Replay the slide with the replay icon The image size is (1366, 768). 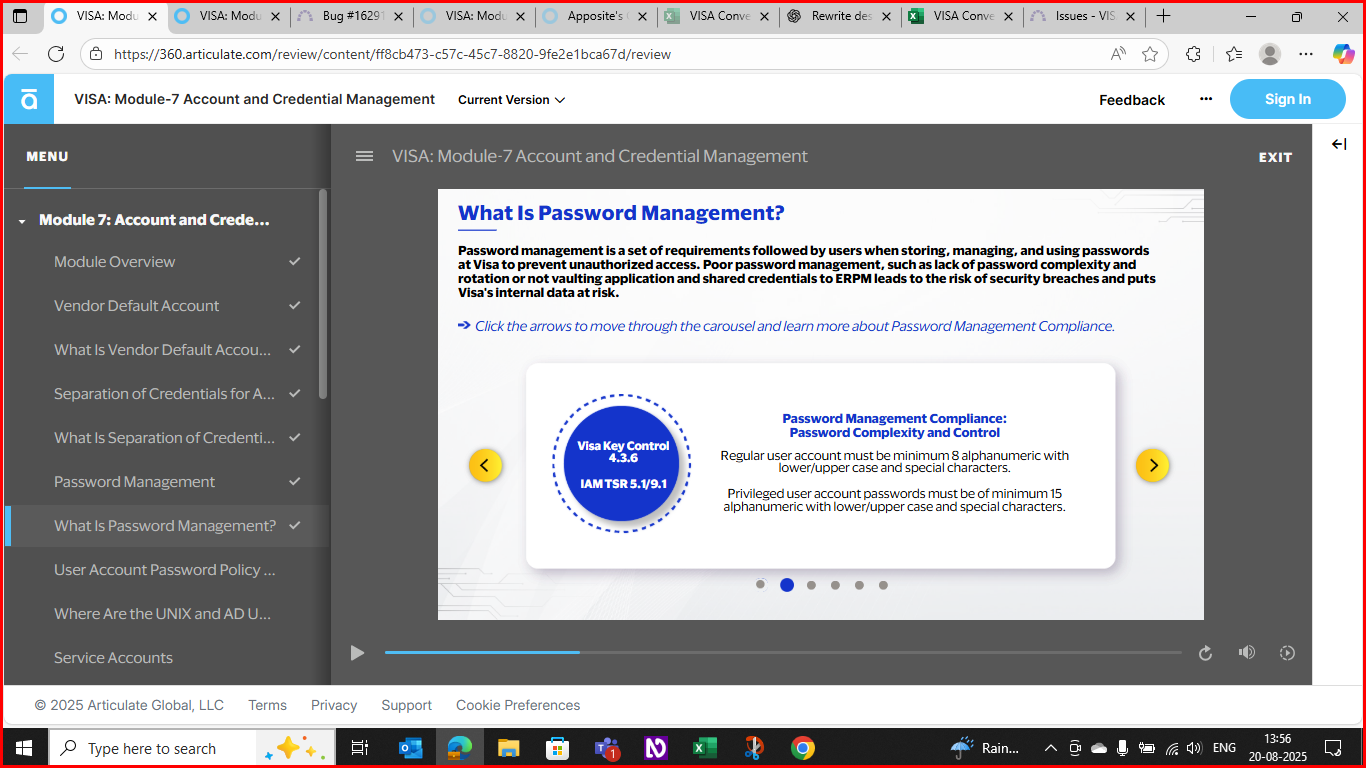[x=1205, y=653]
